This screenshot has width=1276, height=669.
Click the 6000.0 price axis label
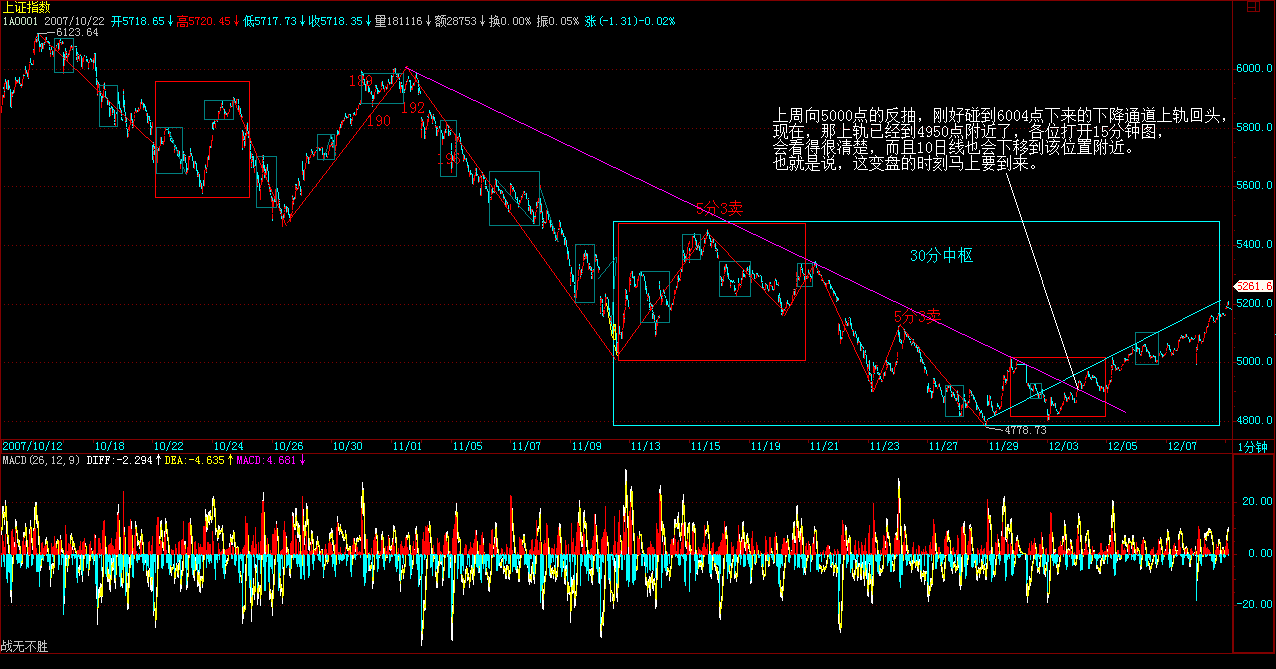pyautogui.click(x=1255, y=69)
